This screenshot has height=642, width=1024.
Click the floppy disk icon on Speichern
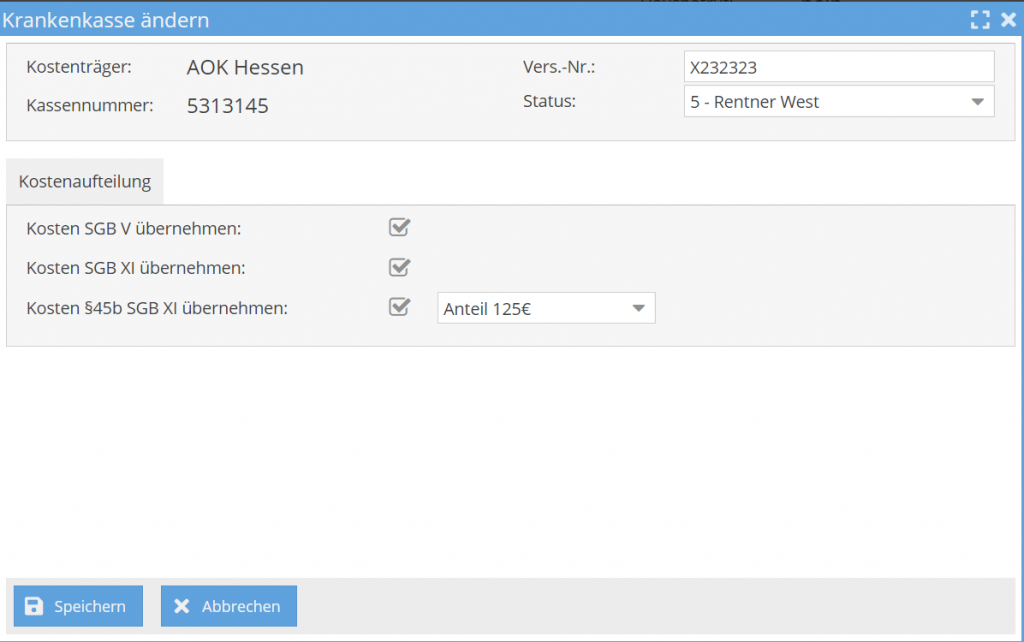click(x=34, y=606)
